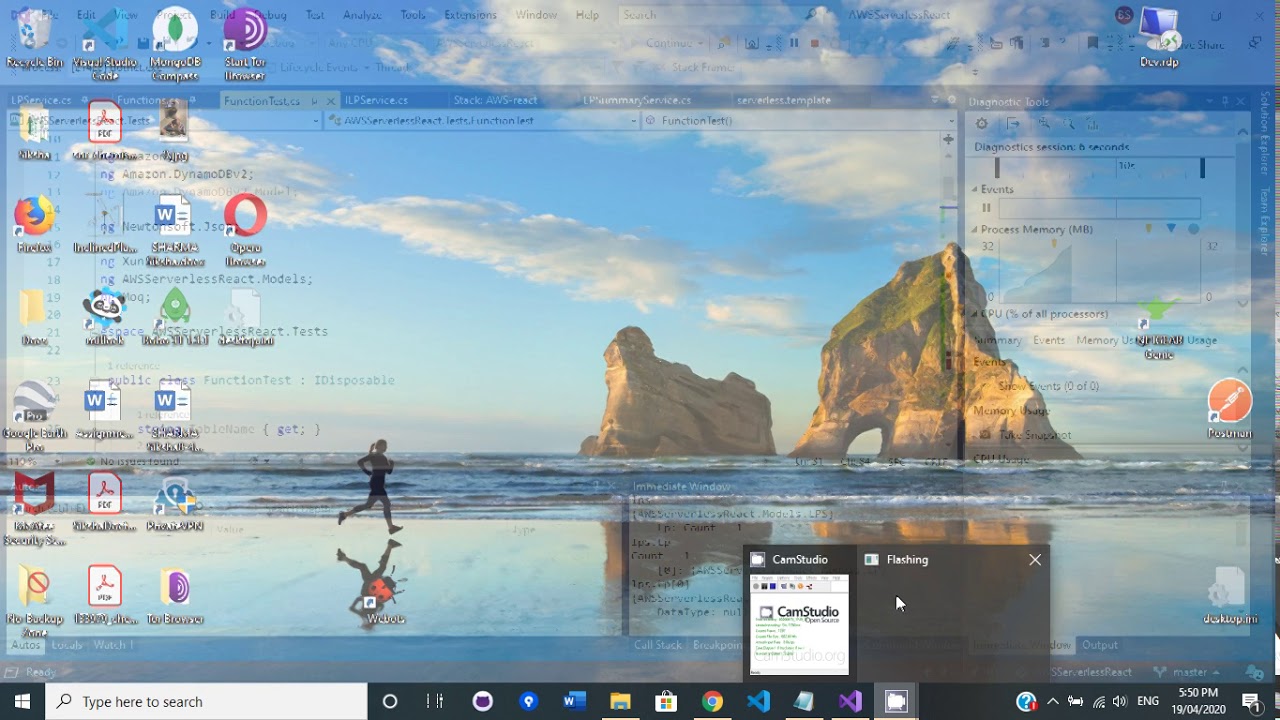Screen dimensions: 1280x720
Task: Click ENG language indicator
Action: 1148,701
